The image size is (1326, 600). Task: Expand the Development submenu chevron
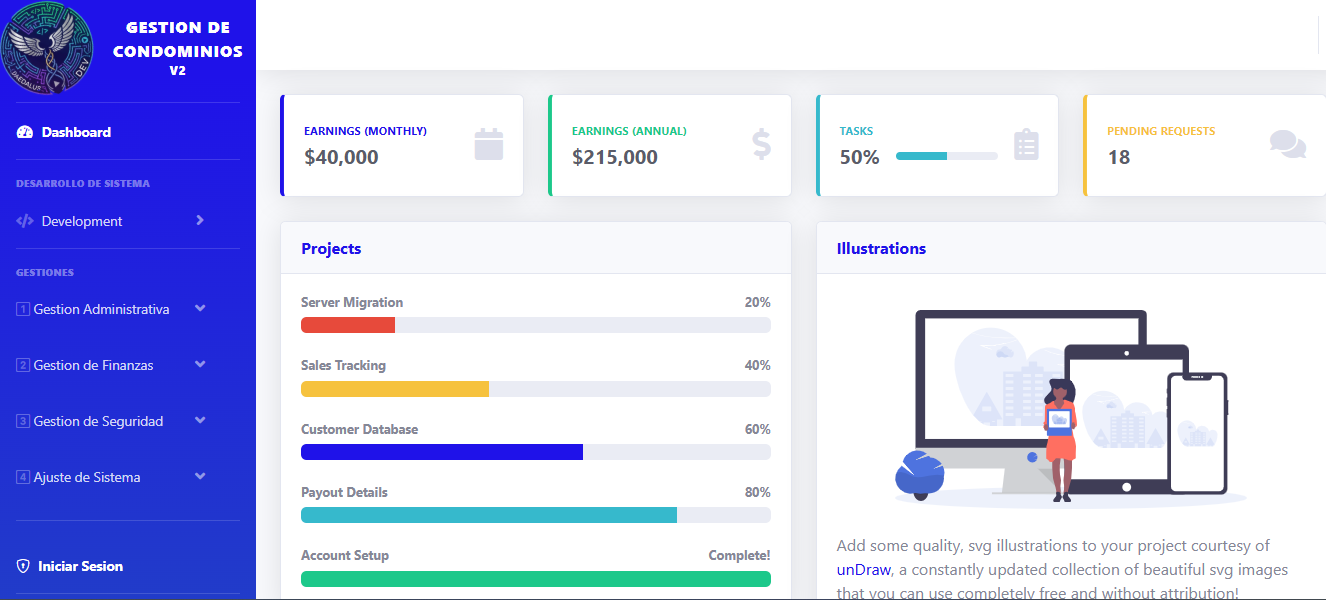tap(200, 220)
